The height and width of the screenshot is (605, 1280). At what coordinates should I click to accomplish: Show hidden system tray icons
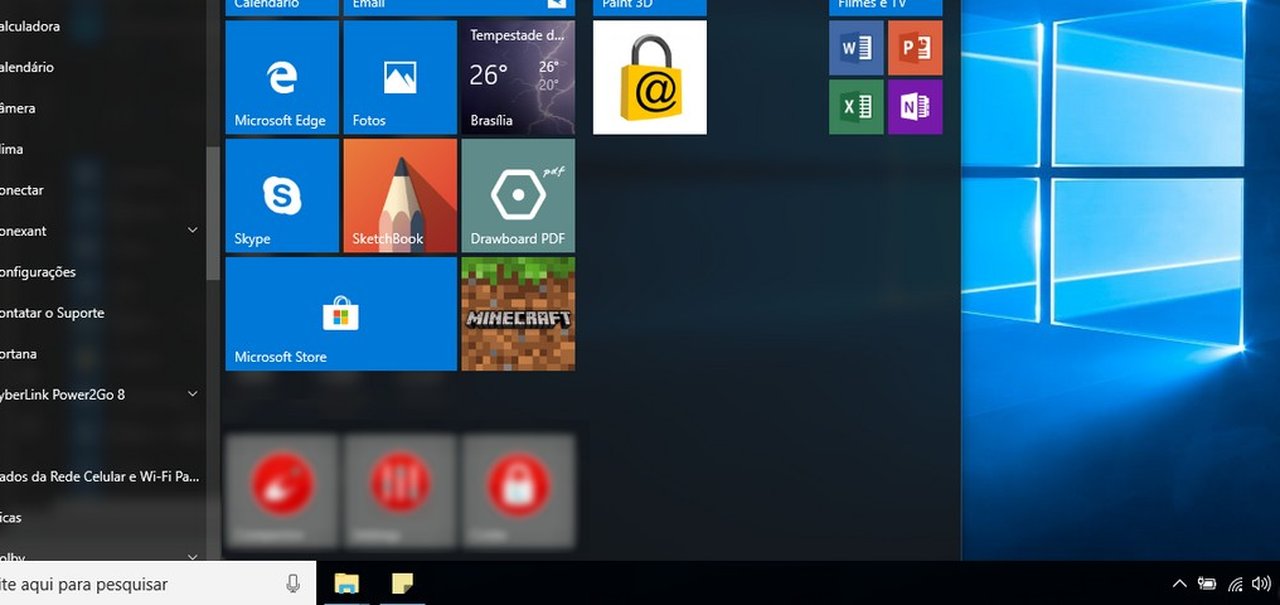tap(1179, 584)
